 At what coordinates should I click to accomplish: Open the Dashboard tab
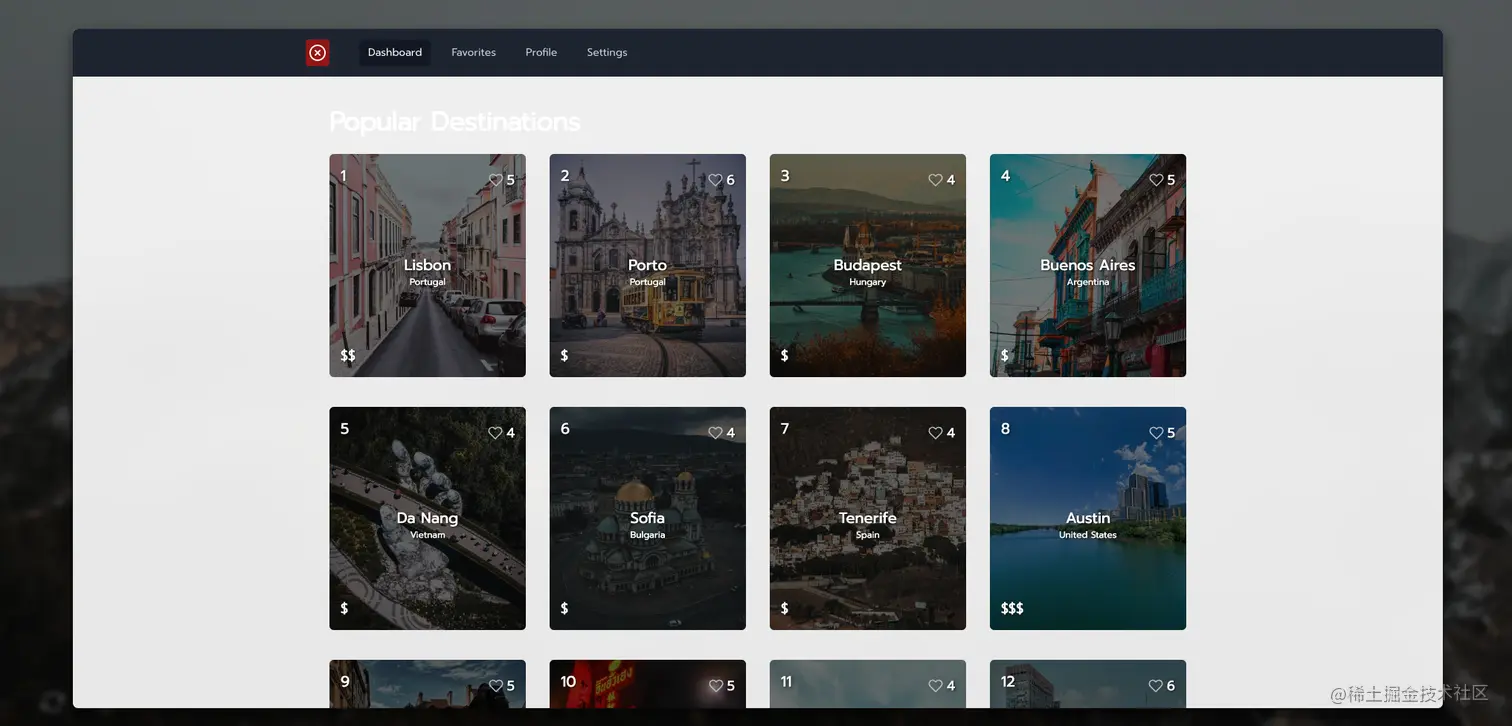[395, 53]
